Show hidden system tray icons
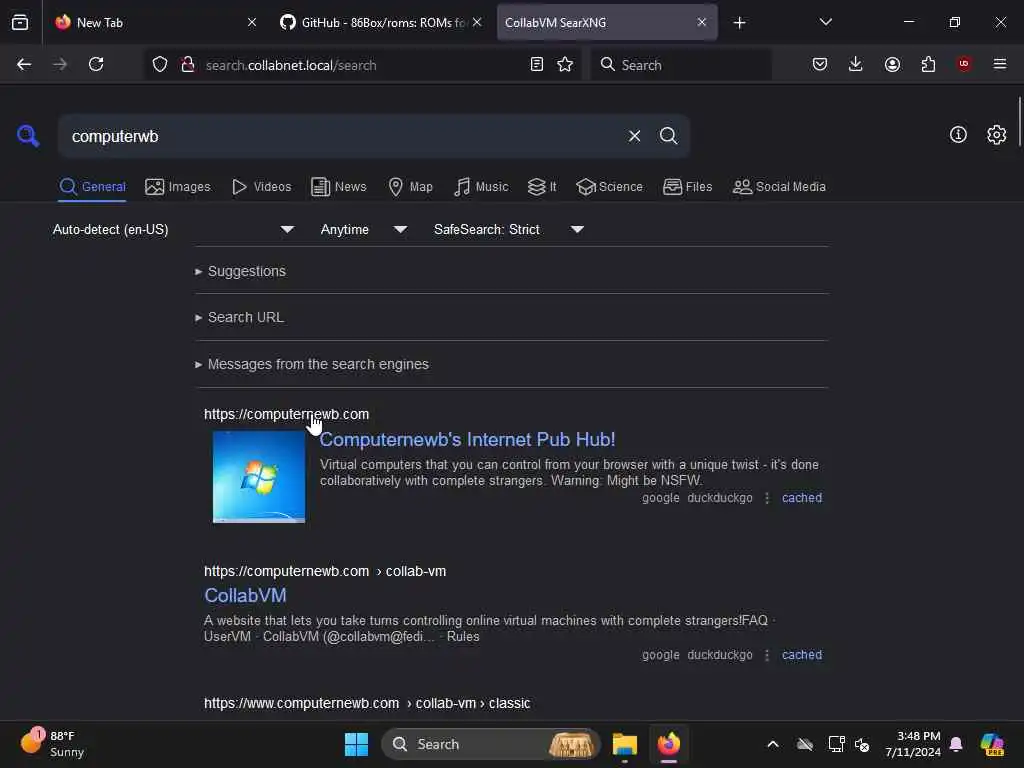1024x768 pixels. click(x=773, y=744)
